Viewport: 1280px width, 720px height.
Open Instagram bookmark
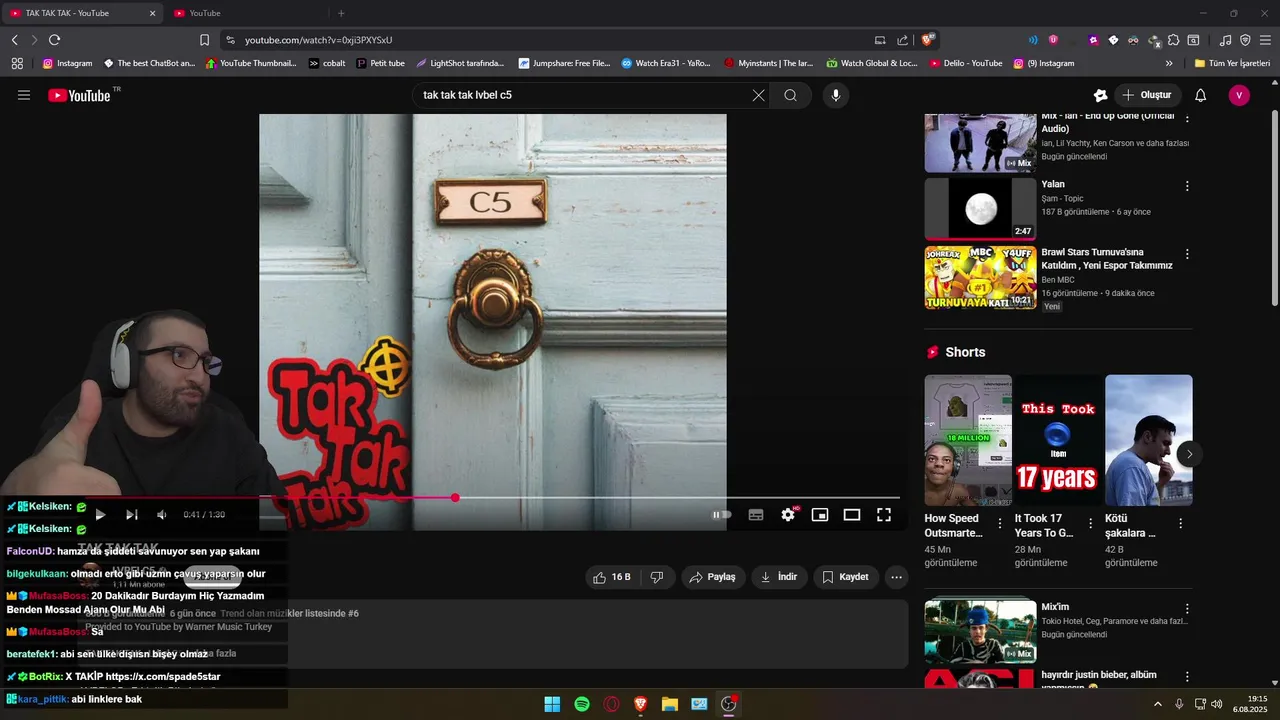click(67, 63)
